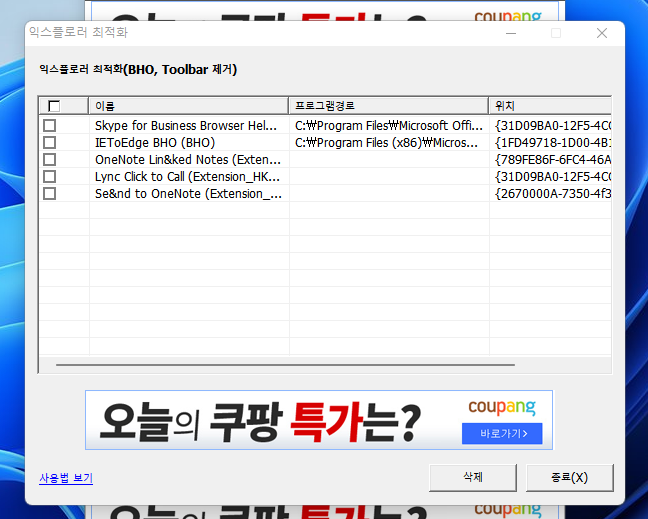648x519 pixels.
Task: Select the IEToEdge BHO (BHO) name
Action: pyautogui.click(x=155, y=143)
